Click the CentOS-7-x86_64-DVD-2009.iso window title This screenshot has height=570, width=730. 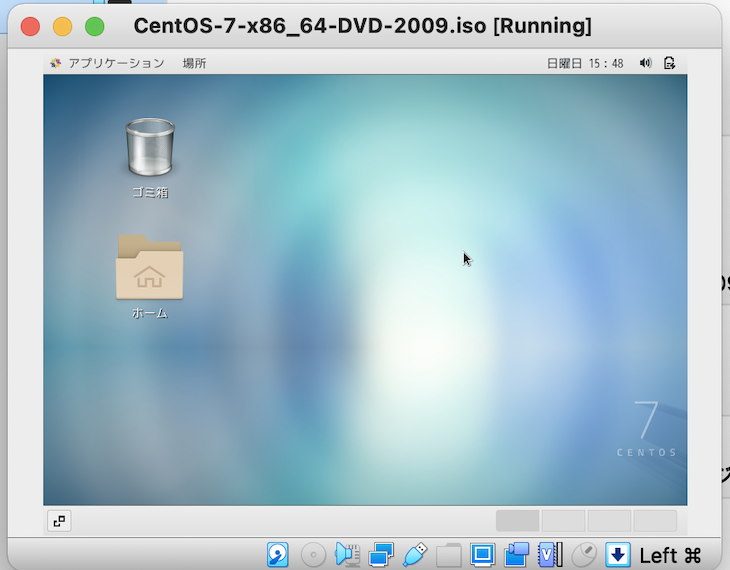tap(363, 26)
